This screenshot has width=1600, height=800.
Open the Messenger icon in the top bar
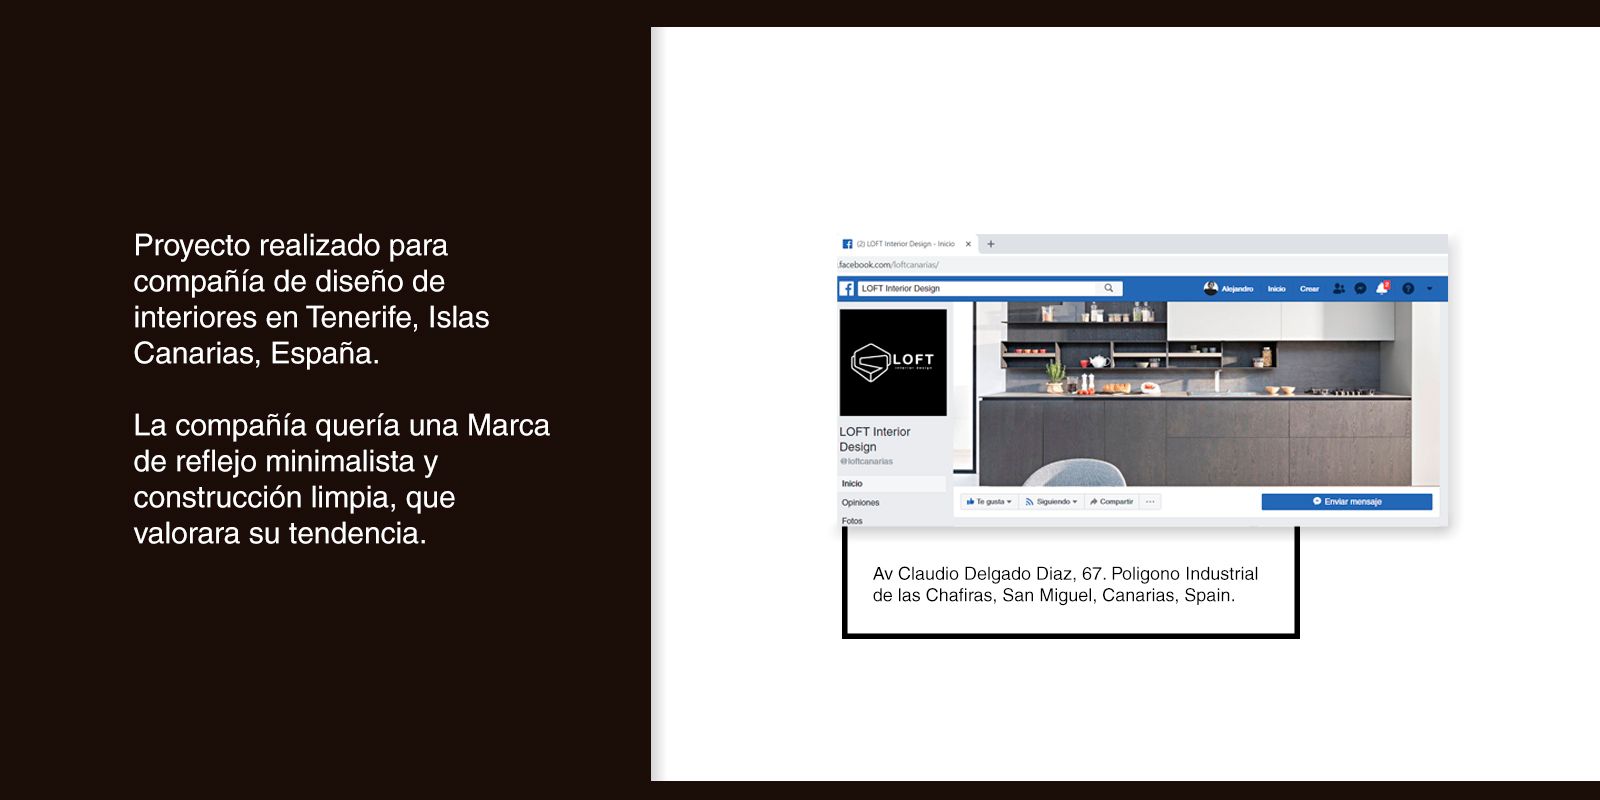tap(1360, 288)
